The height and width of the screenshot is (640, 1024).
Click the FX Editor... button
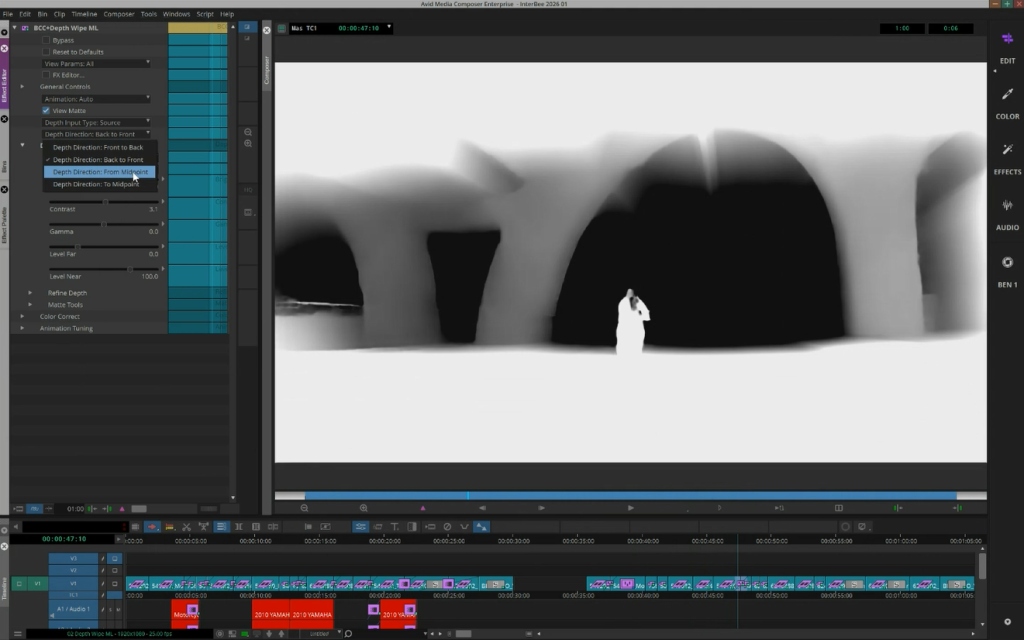coord(46,75)
